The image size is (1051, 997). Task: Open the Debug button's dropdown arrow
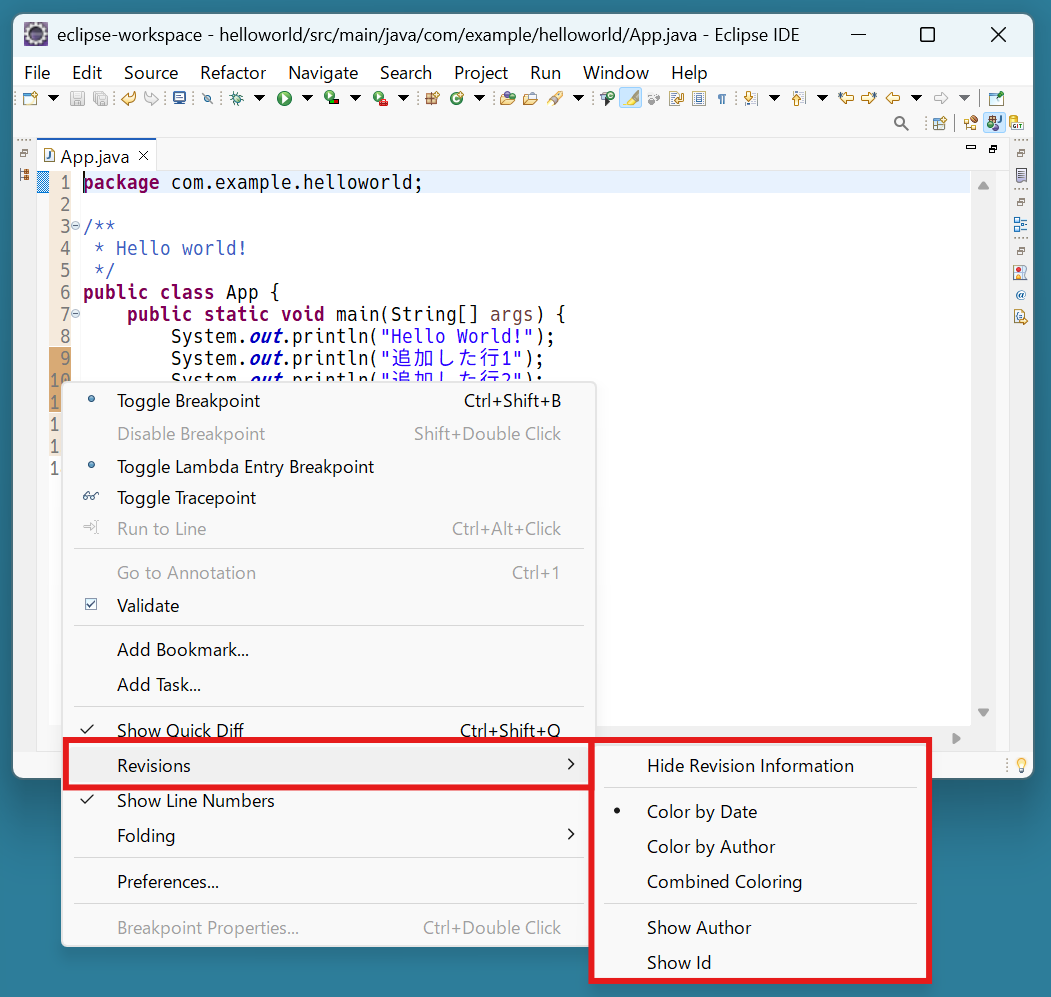point(259,98)
